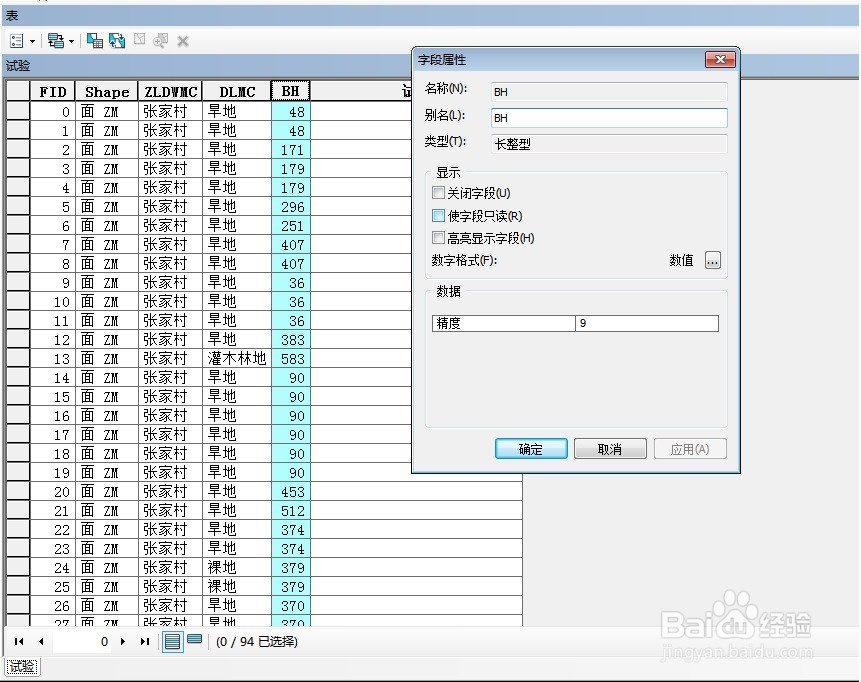Screen dimensions: 861x682
Task: Confirm field properties with 确定
Action: (530, 448)
